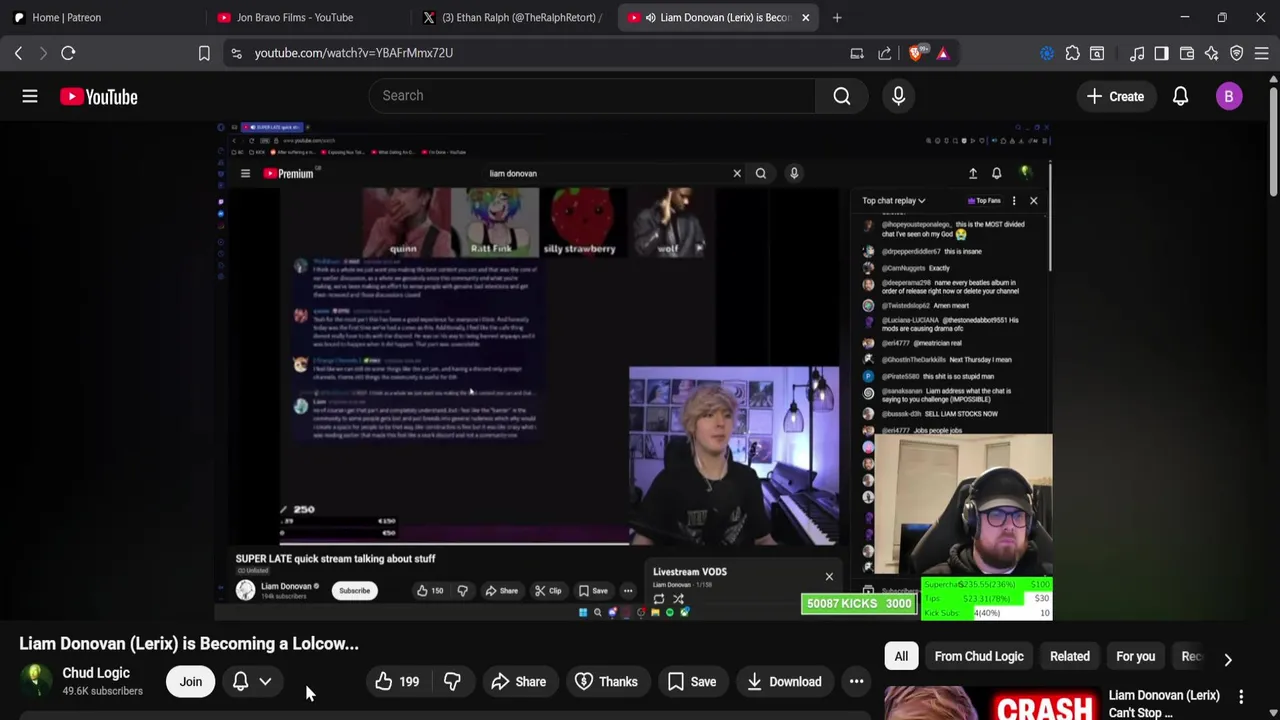The width and height of the screenshot is (1280, 720).
Task: Open the blue circular extension icon
Action: pyautogui.click(x=1047, y=53)
